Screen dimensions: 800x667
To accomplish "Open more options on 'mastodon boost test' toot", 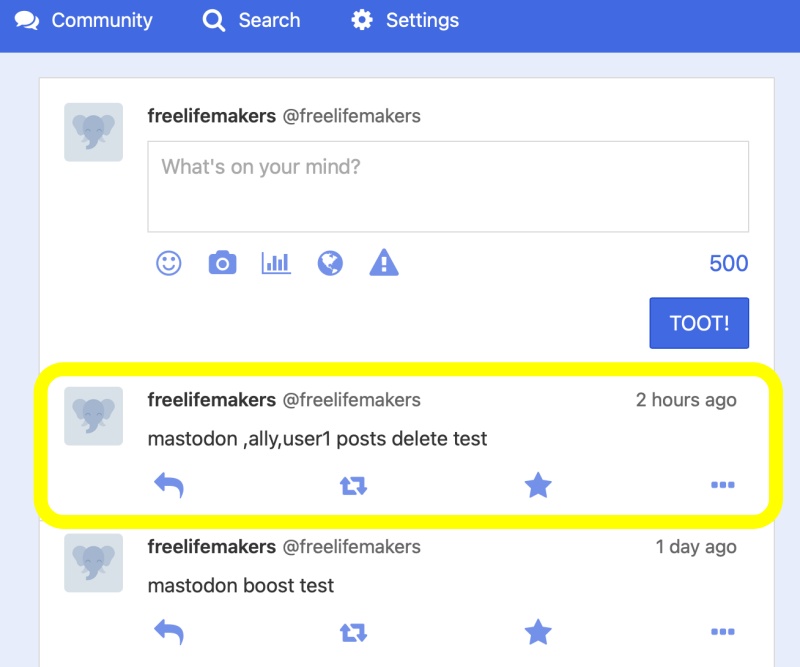I will (723, 632).
